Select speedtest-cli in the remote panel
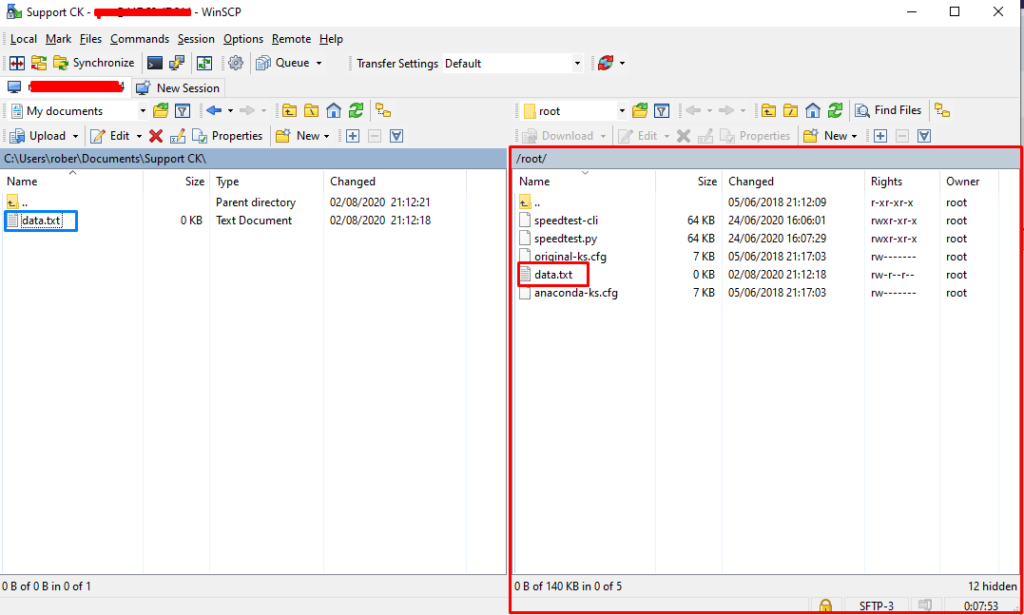Screen dimensions: 1024x615 pos(566,220)
